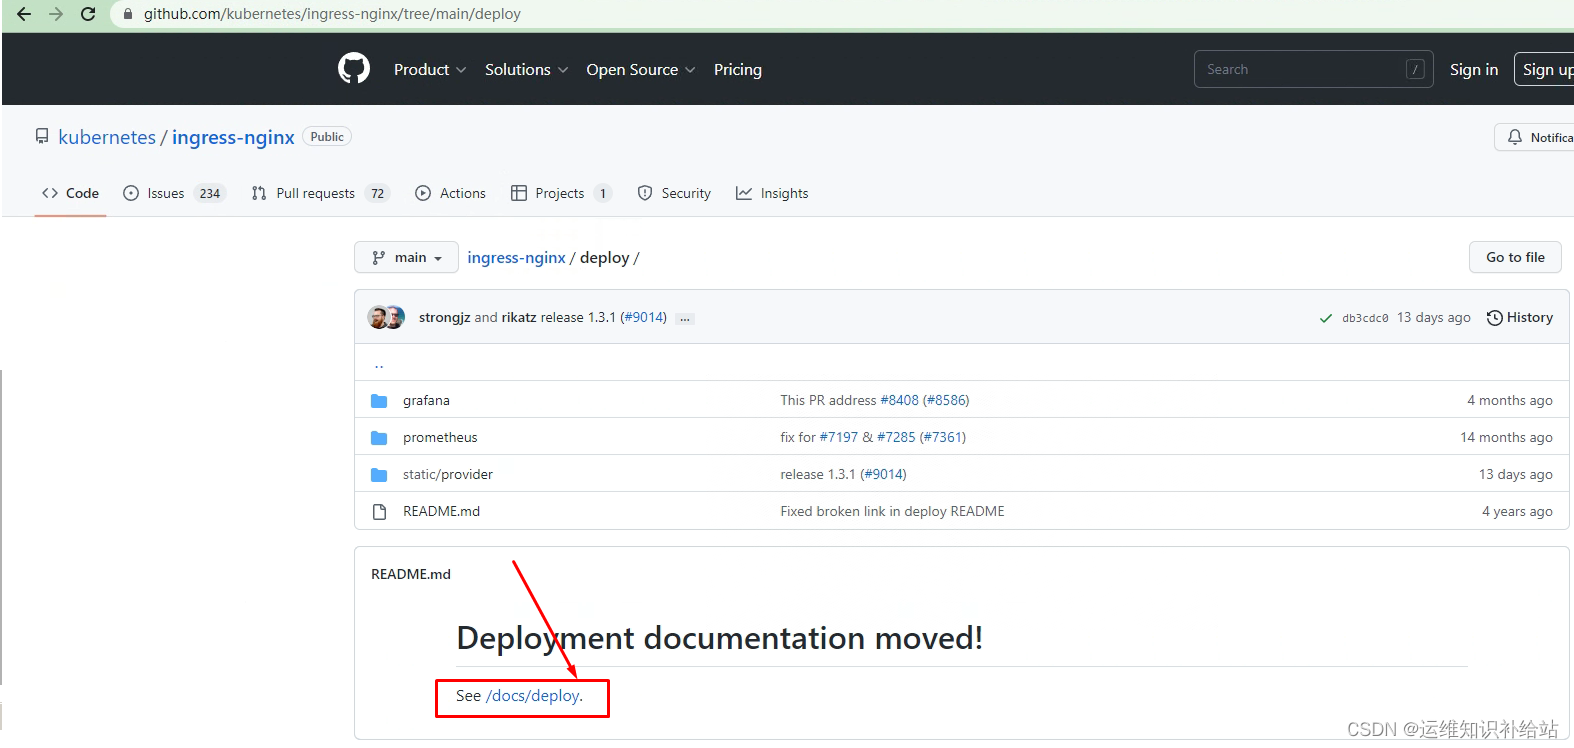The height and width of the screenshot is (748, 1574).
Task: Click the repository icon beside kubernetes
Action: [x=42, y=136]
